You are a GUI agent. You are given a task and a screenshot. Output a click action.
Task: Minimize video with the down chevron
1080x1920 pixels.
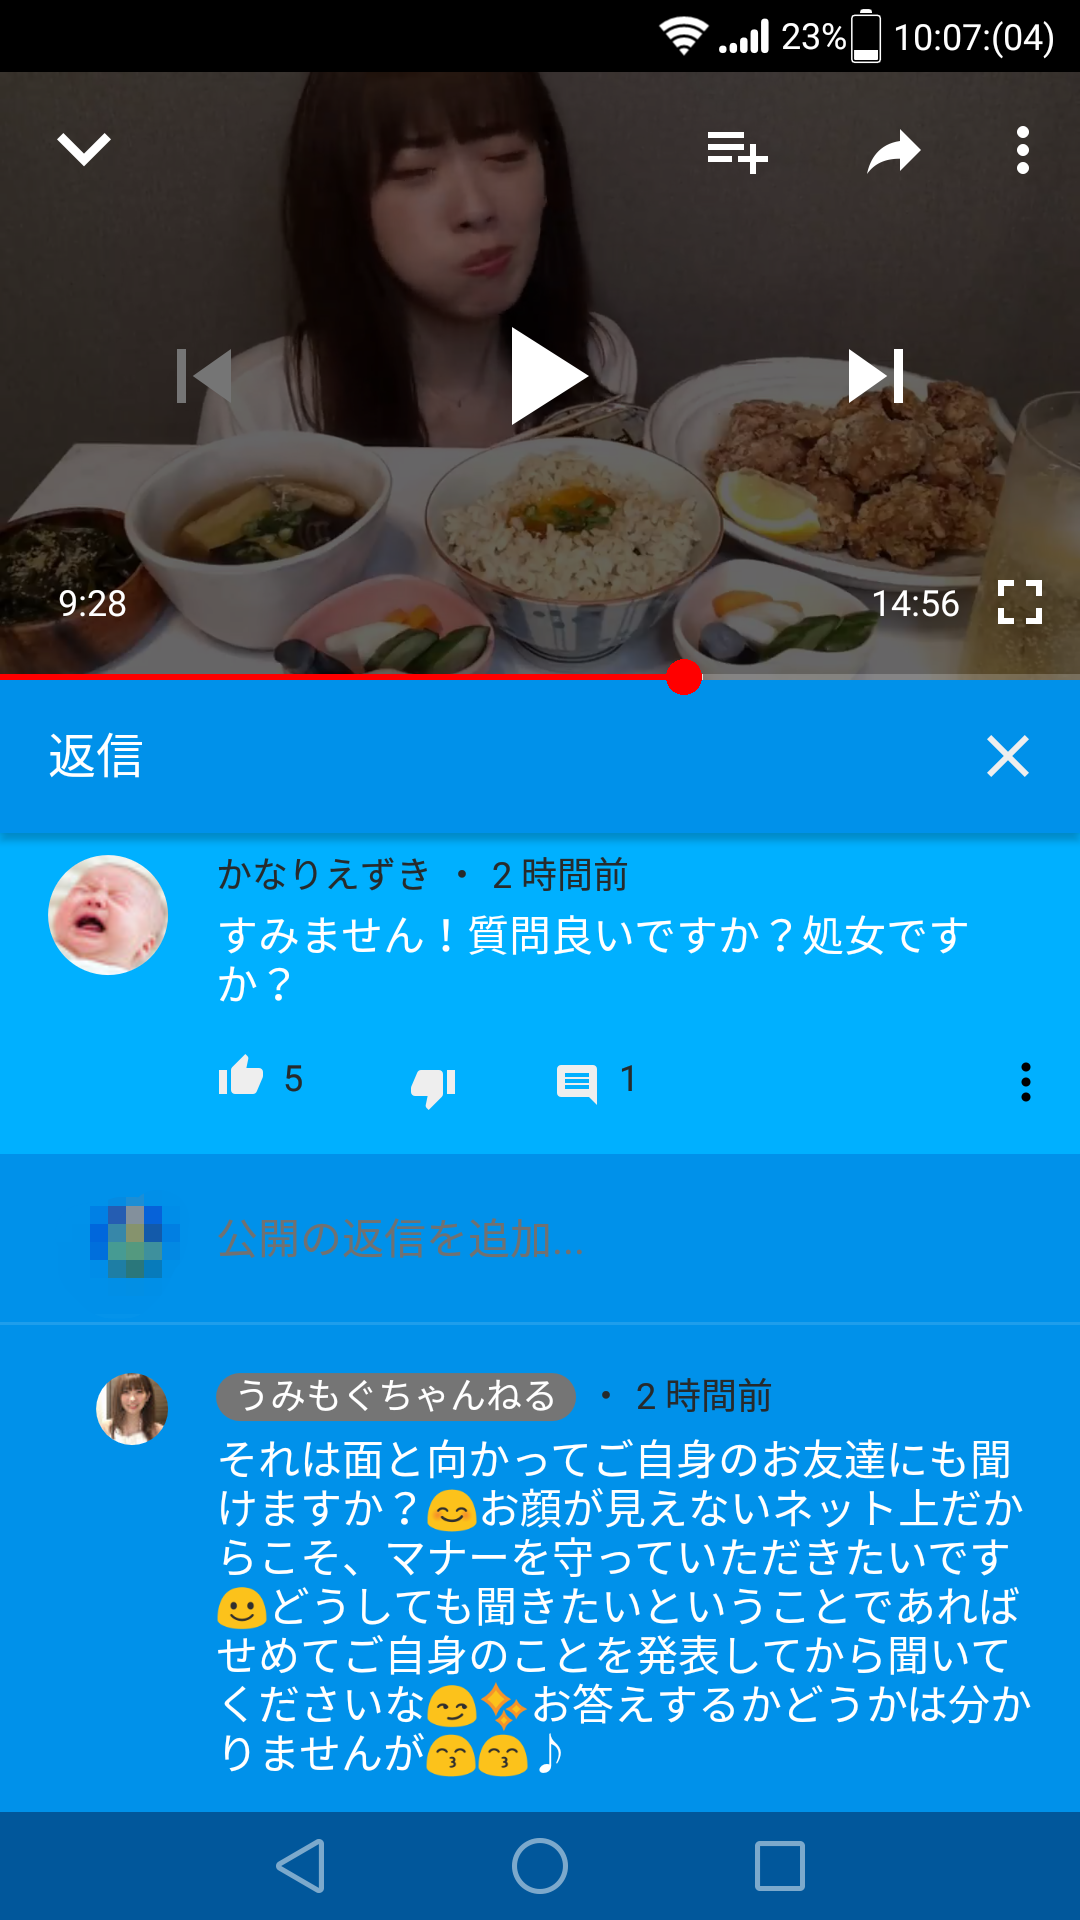(84, 150)
